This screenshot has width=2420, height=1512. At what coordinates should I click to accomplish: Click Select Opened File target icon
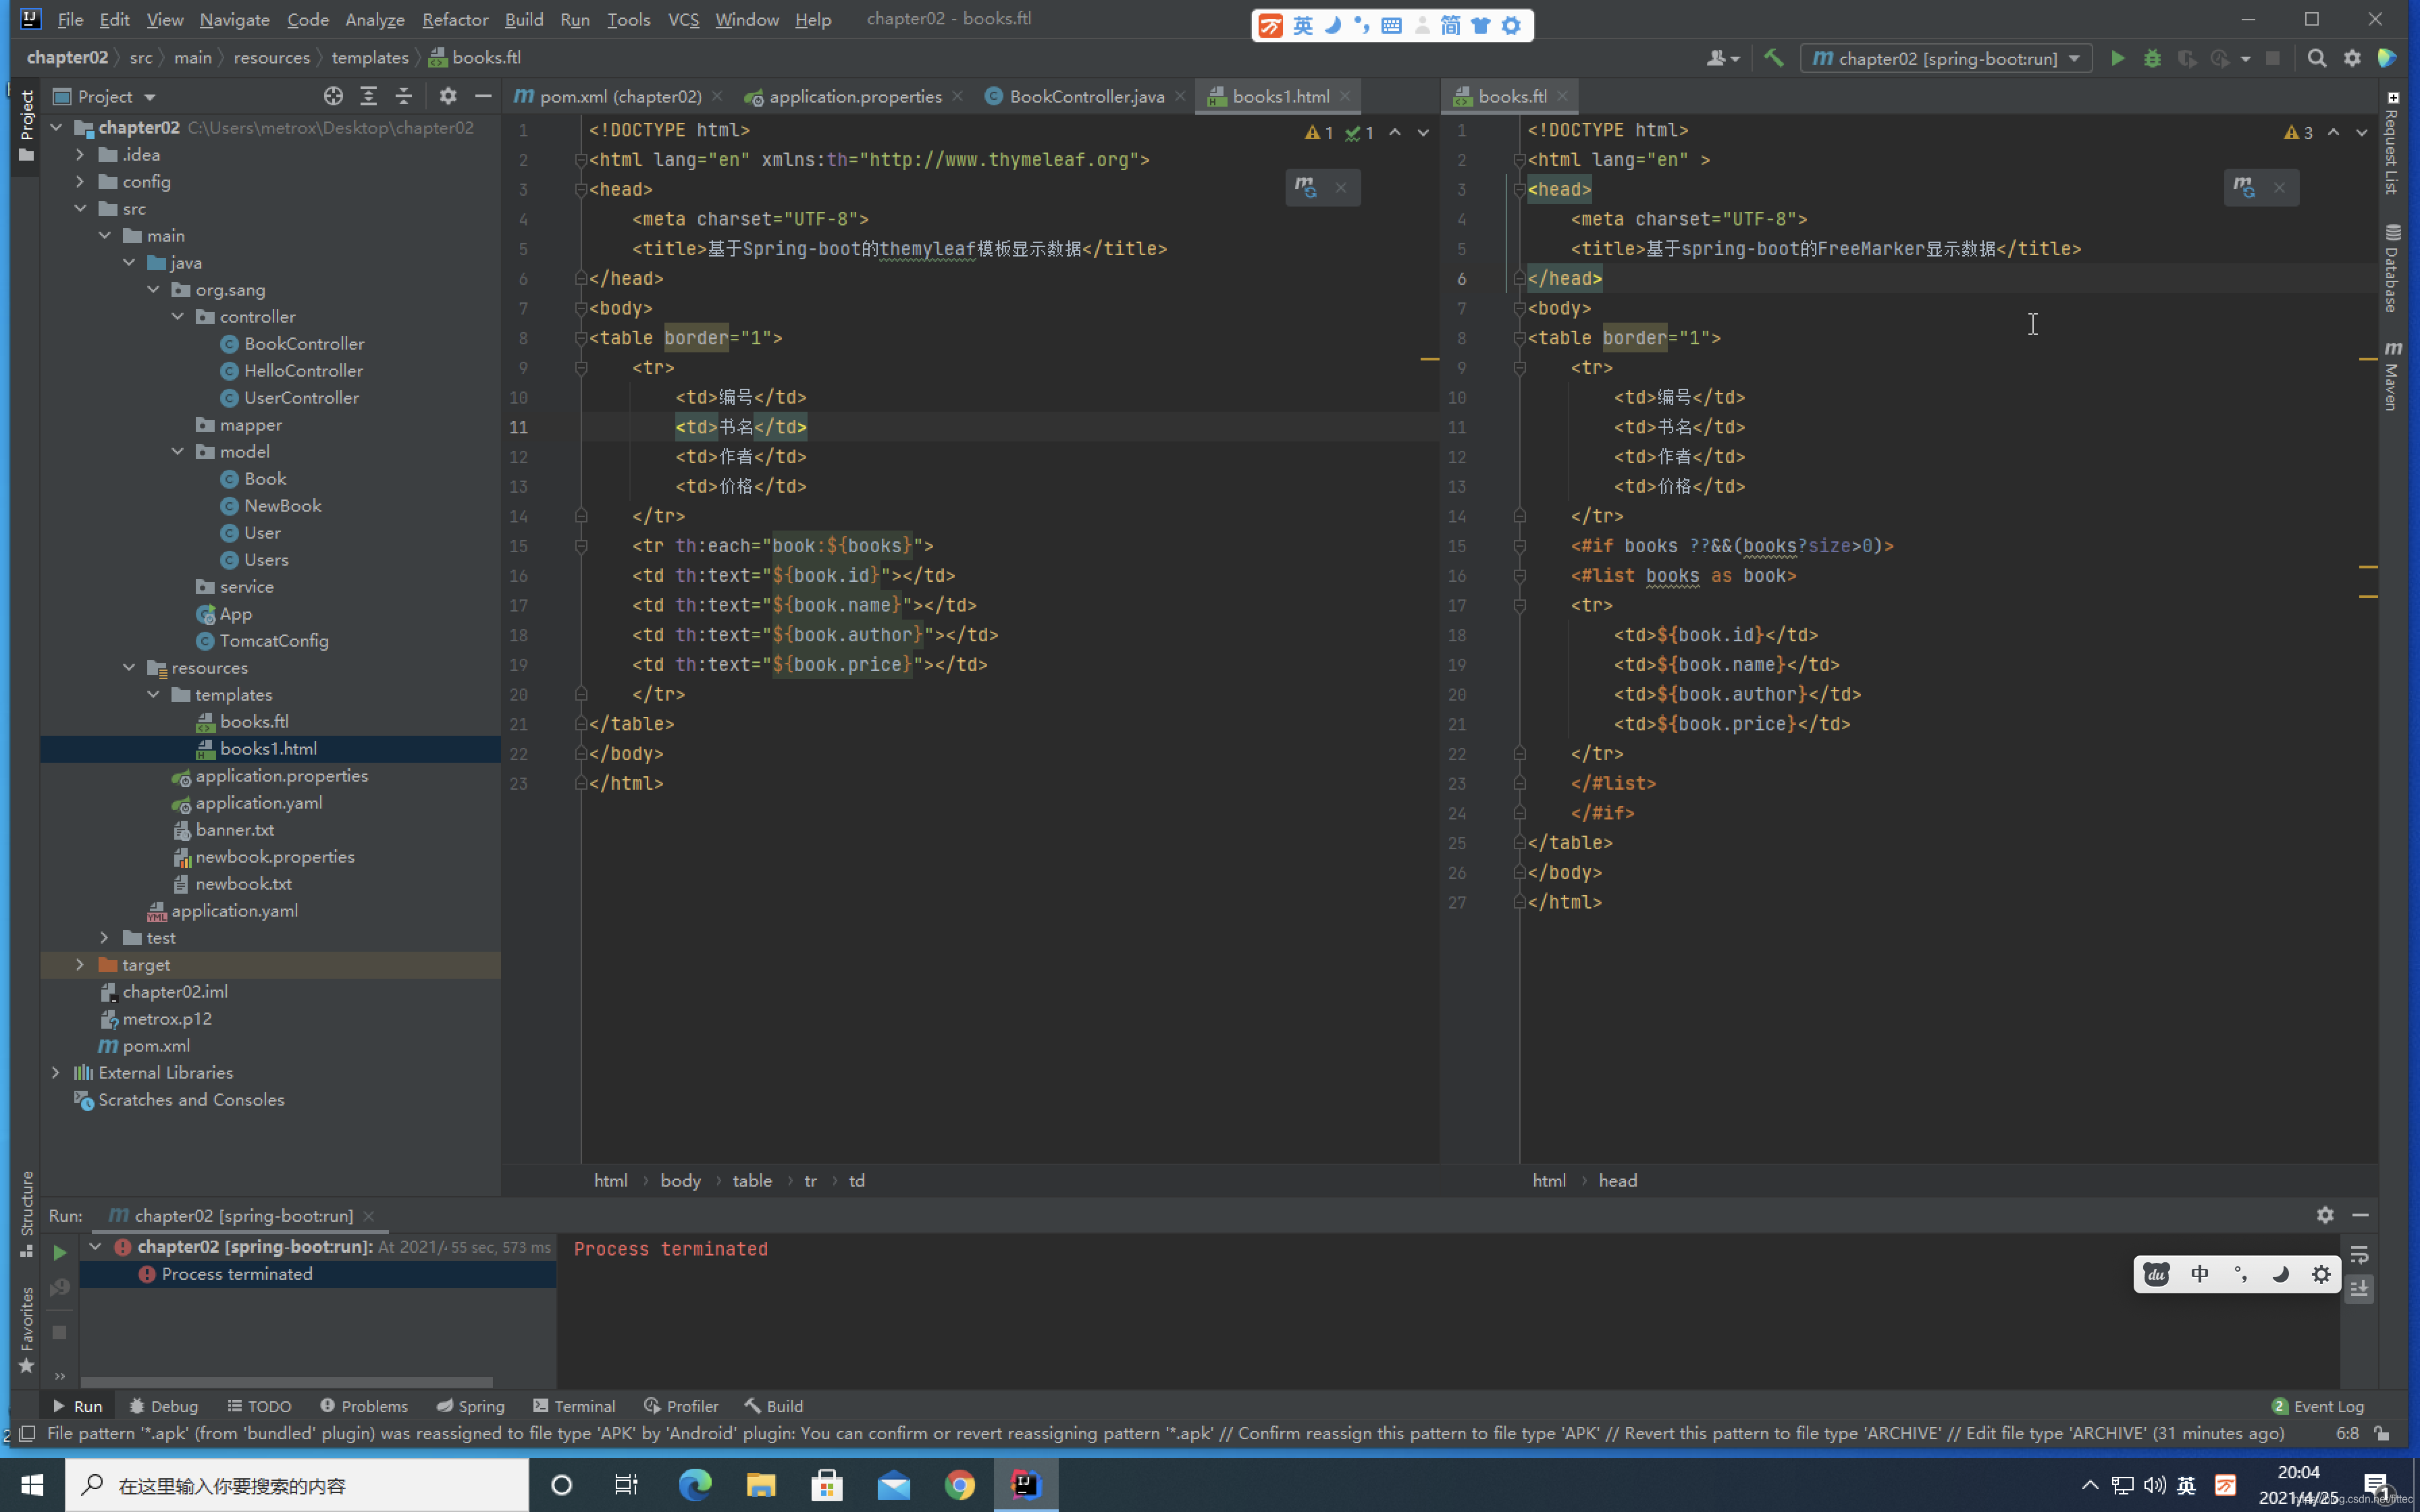tap(333, 96)
